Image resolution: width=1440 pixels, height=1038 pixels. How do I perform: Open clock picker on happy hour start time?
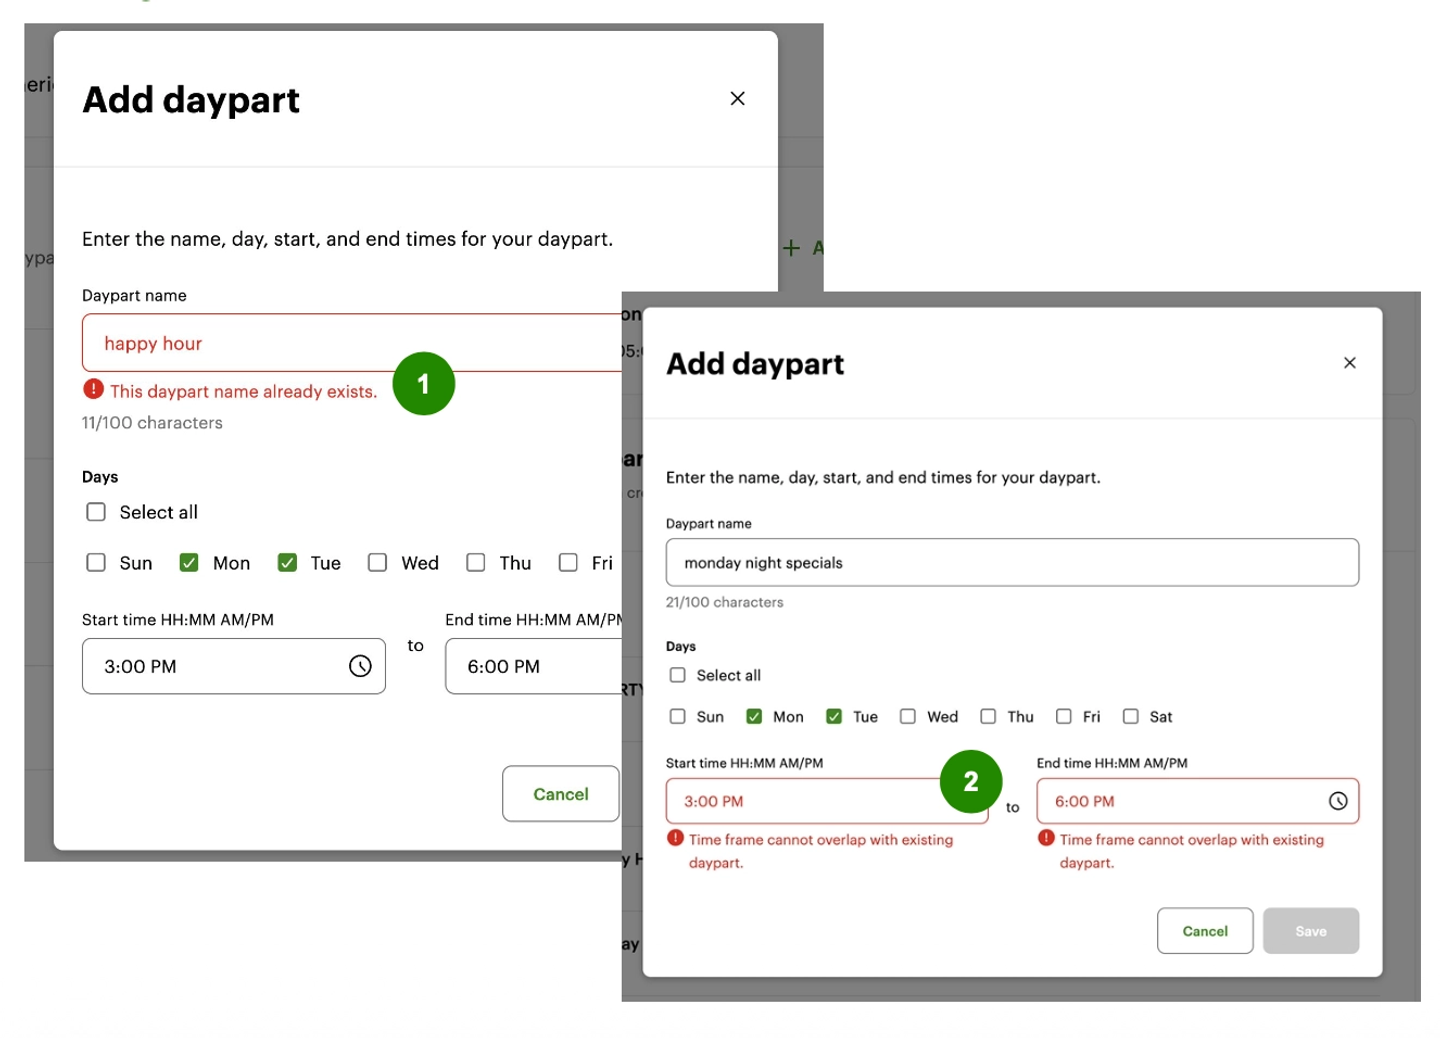point(360,666)
